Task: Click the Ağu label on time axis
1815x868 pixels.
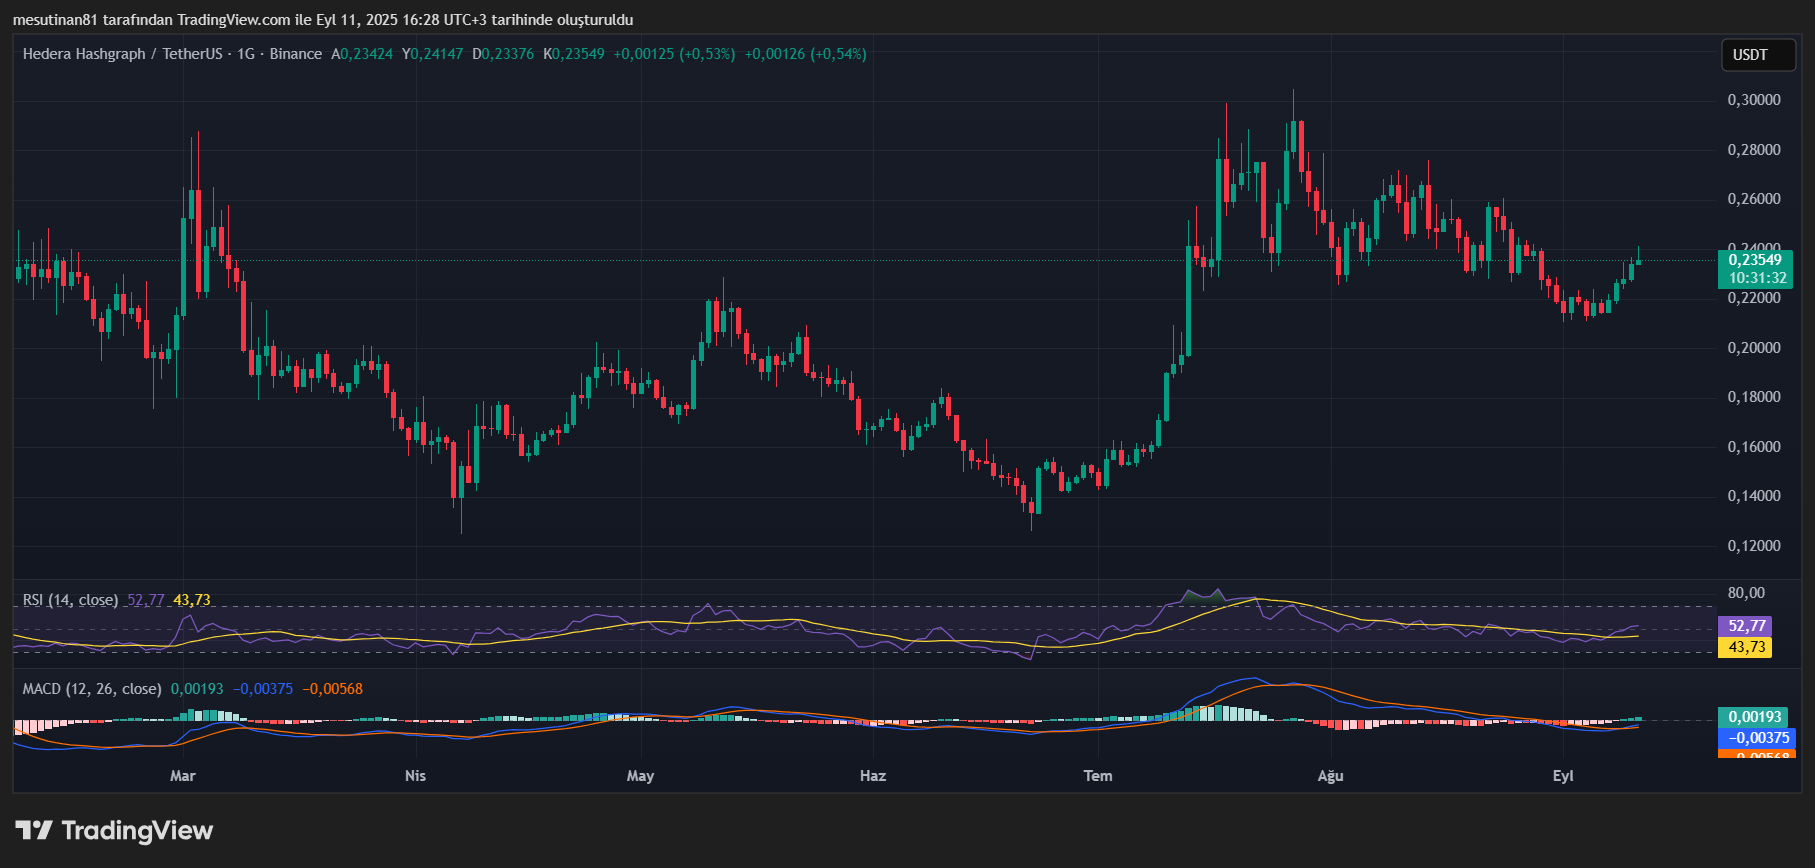Action: [x=1330, y=776]
